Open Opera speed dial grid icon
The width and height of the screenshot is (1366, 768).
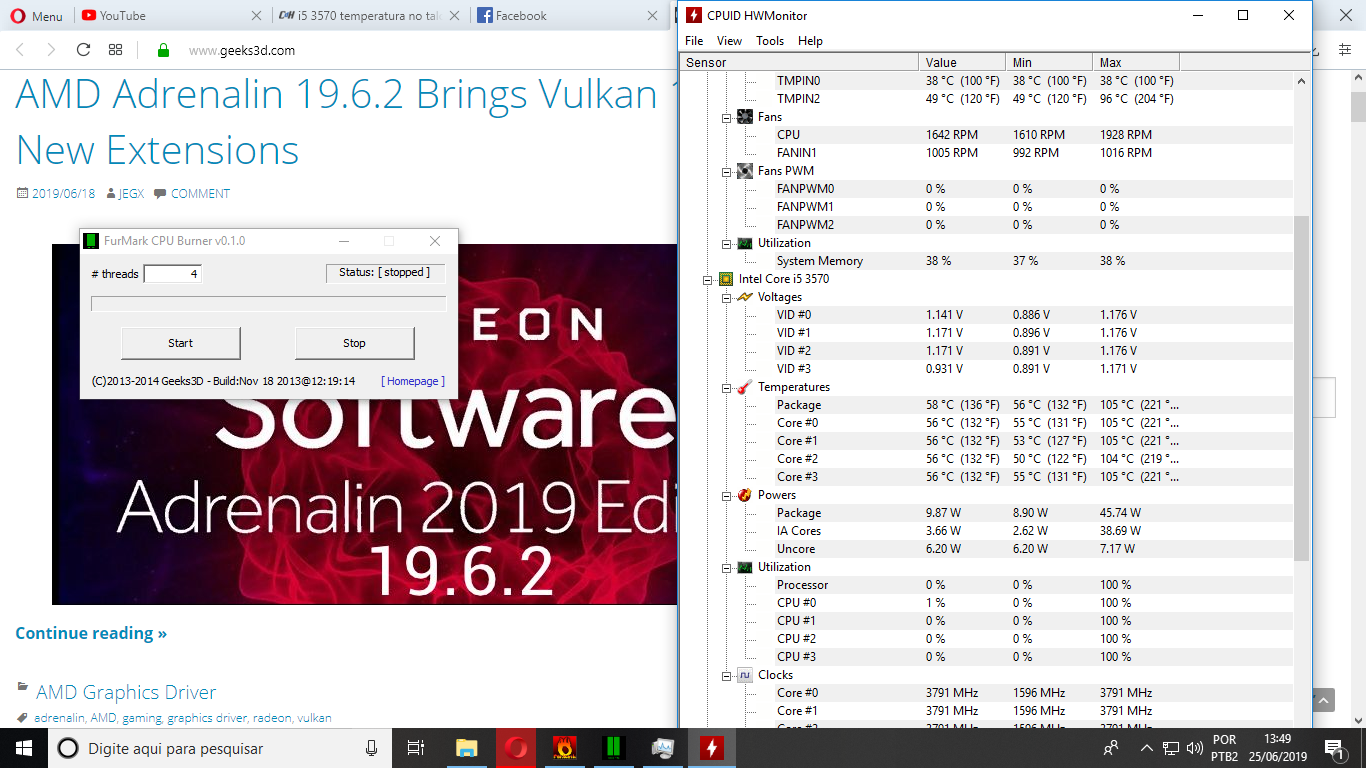116,50
